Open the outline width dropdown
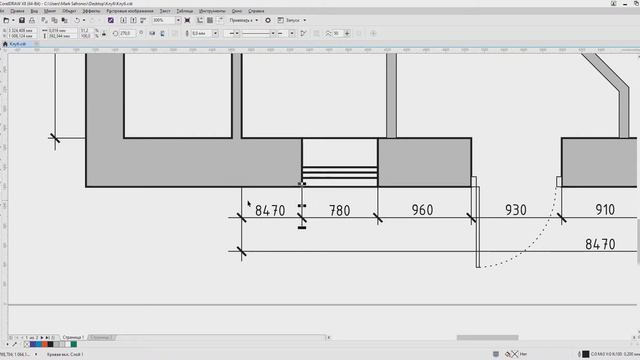 [215, 33]
